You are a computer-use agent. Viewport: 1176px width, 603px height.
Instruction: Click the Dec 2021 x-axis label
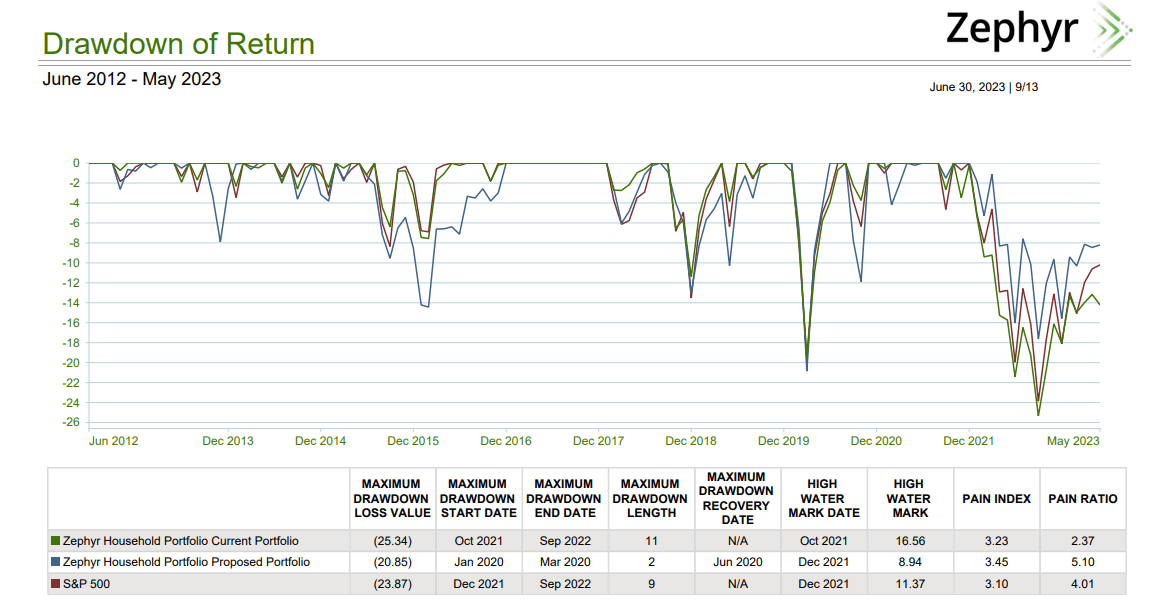(x=968, y=441)
